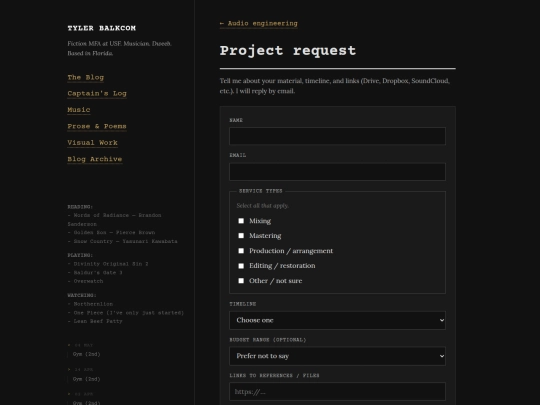Open the Tyler Balkcom site title
The image size is (540, 405).
[x=102, y=28]
